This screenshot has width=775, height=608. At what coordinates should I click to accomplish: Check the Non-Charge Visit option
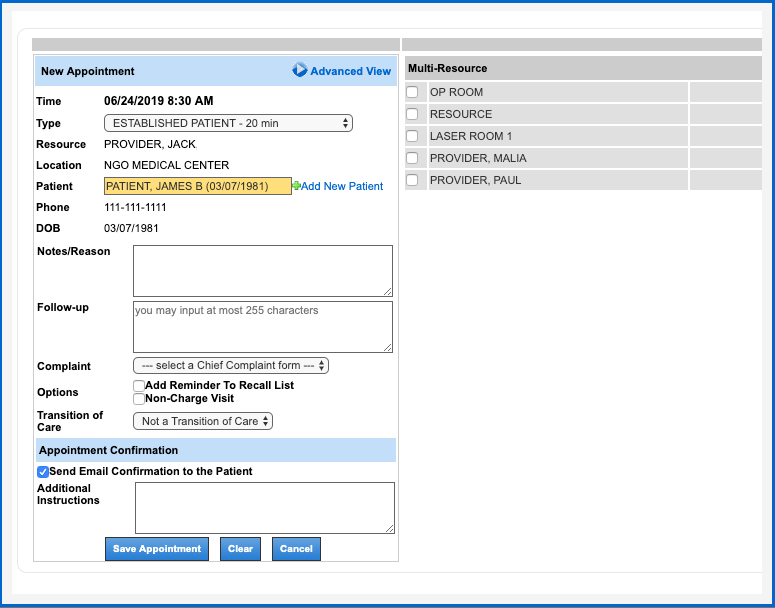pyautogui.click(x=139, y=399)
